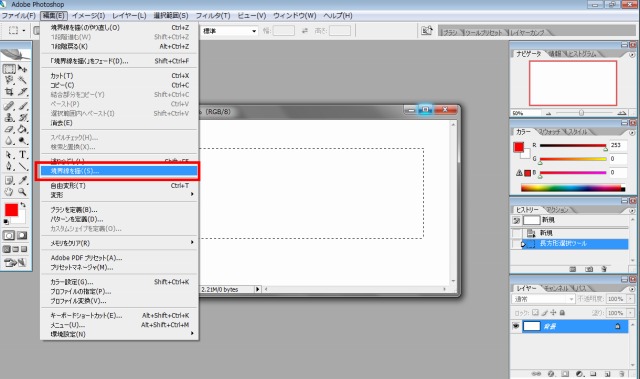Select the Notes tool
The height and width of the screenshot is (379, 640).
point(9,180)
